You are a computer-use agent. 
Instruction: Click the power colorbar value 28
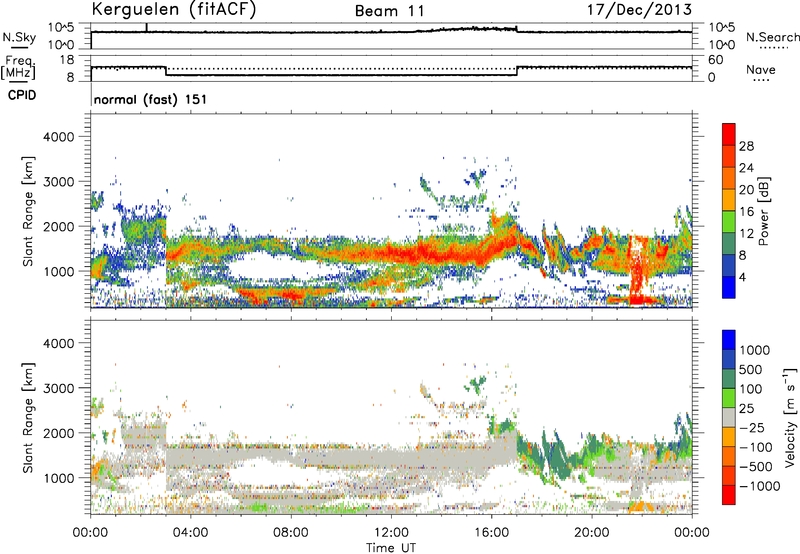[x=746, y=146]
